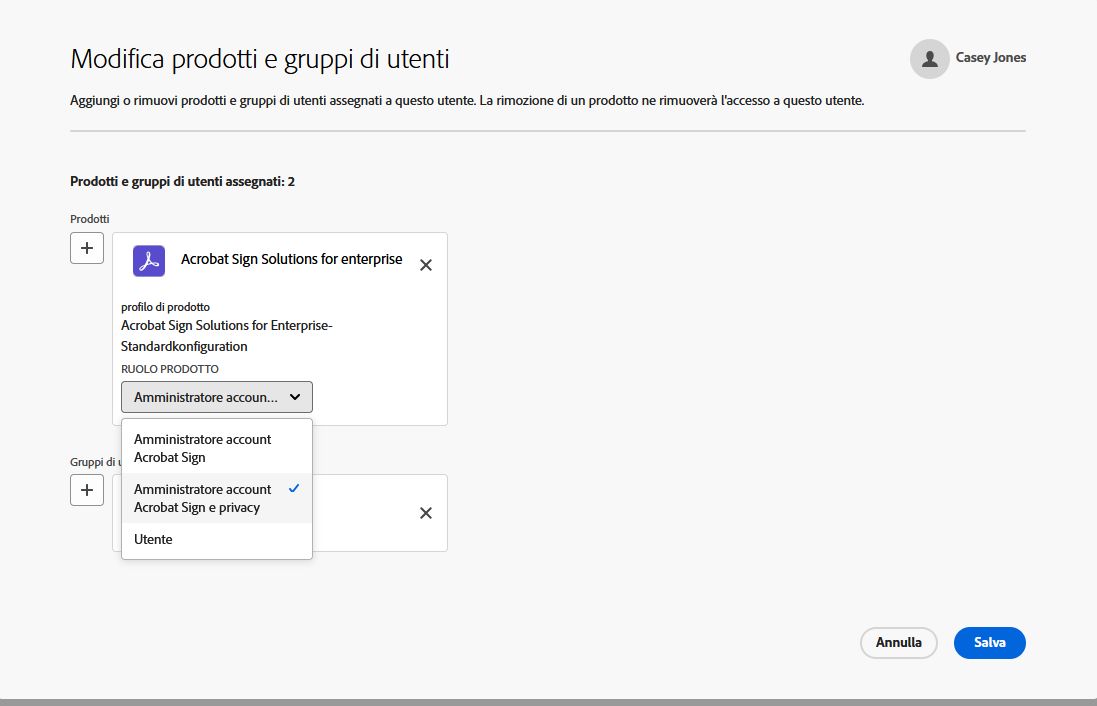Add a new product using the plus icon

[86, 247]
